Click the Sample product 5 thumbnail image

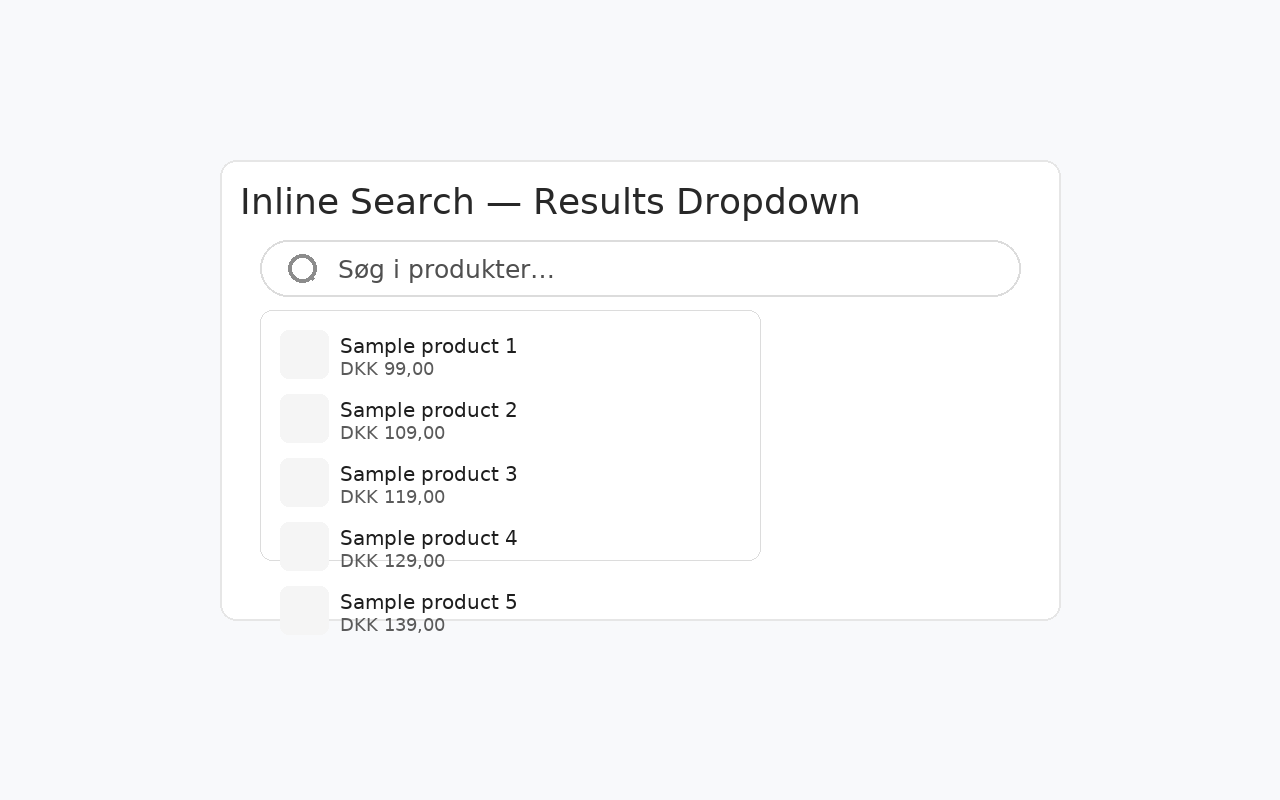(304, 610)
